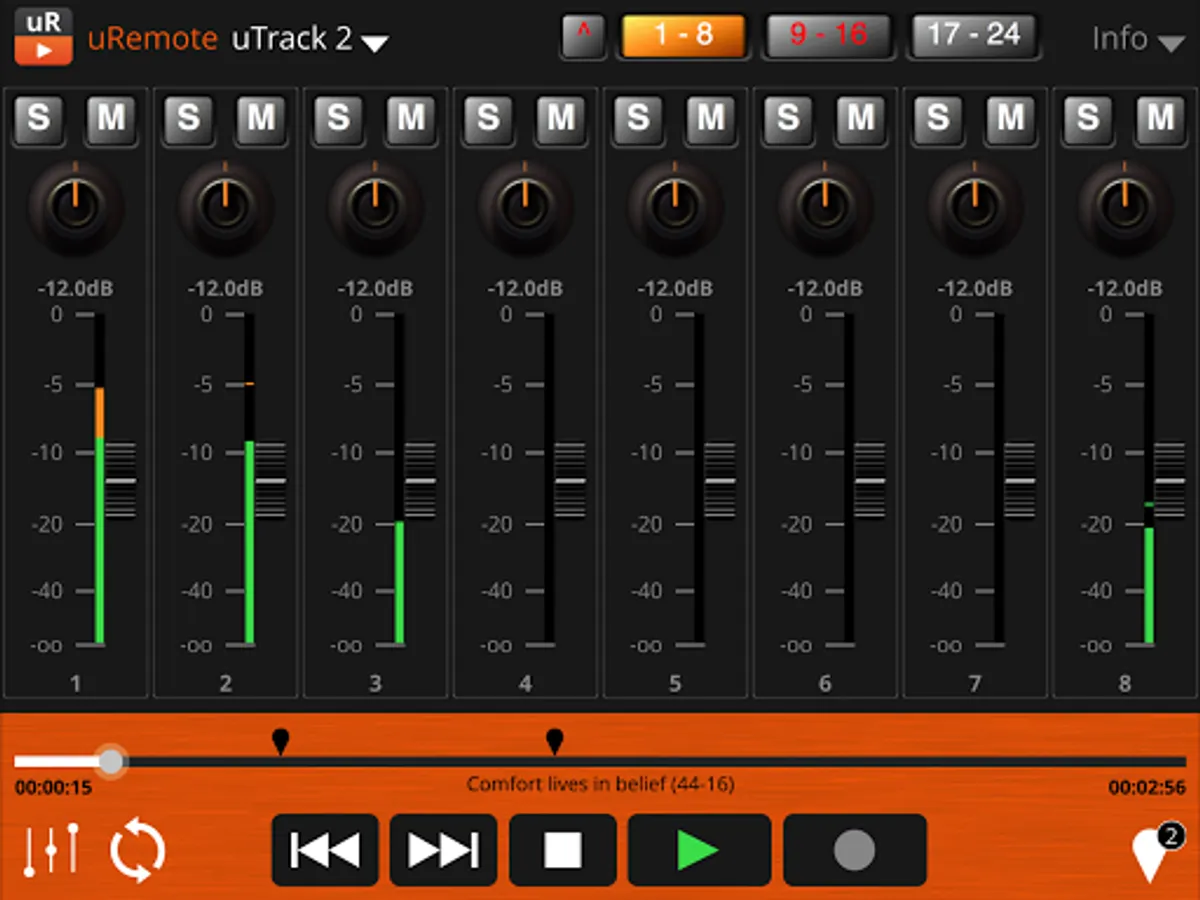Click the uRemote title text
This screenshot has width=1200, height=900.
(152, 39)
